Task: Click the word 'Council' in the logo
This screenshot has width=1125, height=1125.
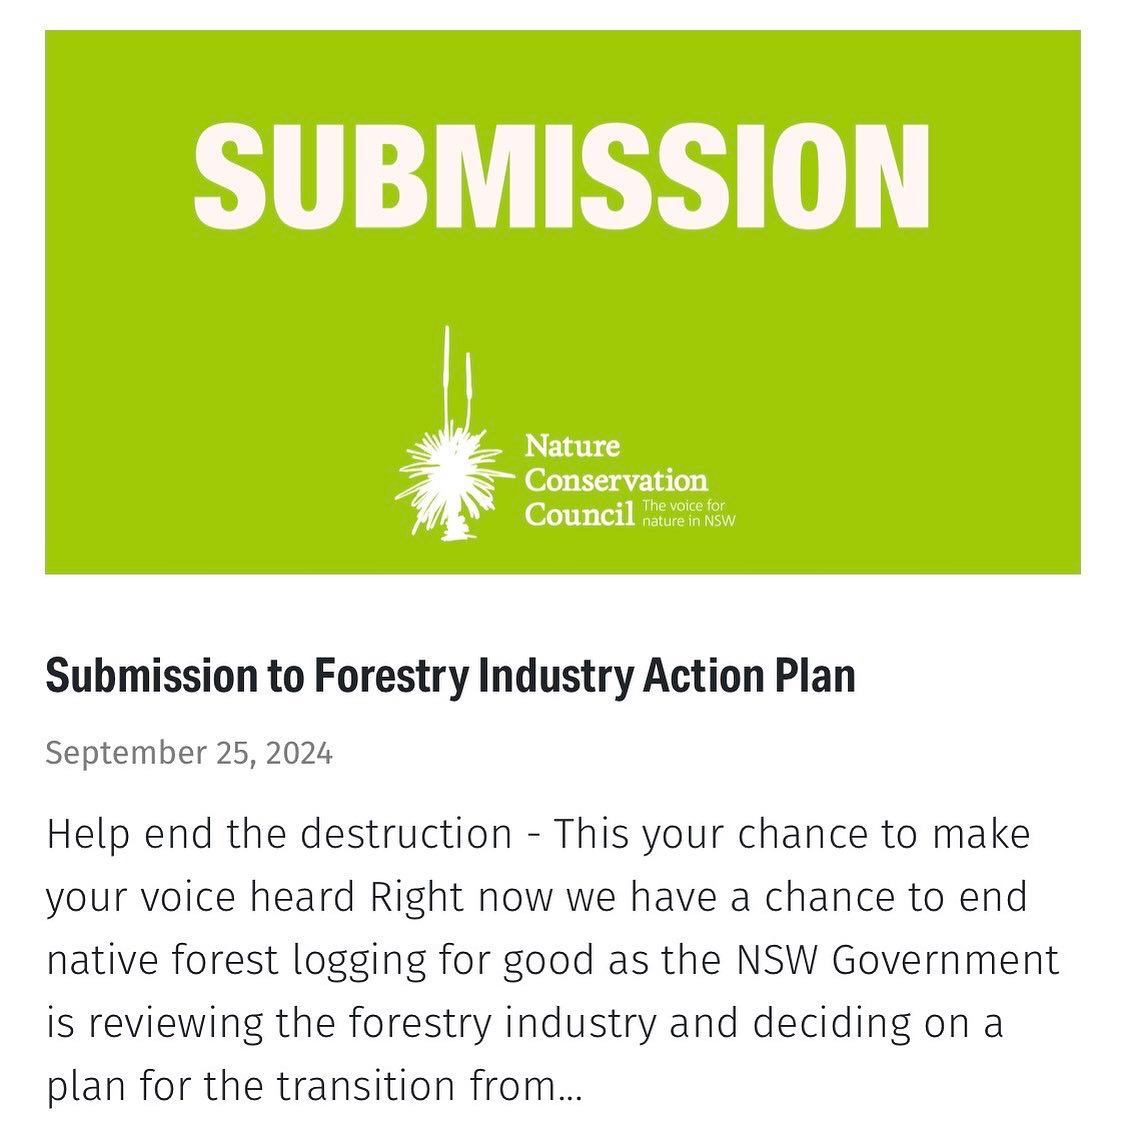Action: tap(580, 514)
